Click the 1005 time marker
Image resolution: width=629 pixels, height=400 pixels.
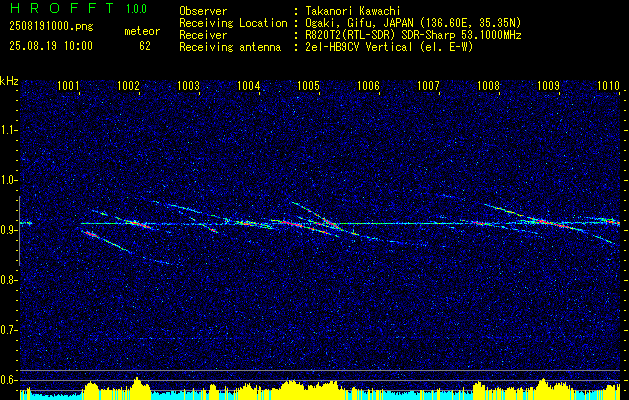(x=308, y=85)
